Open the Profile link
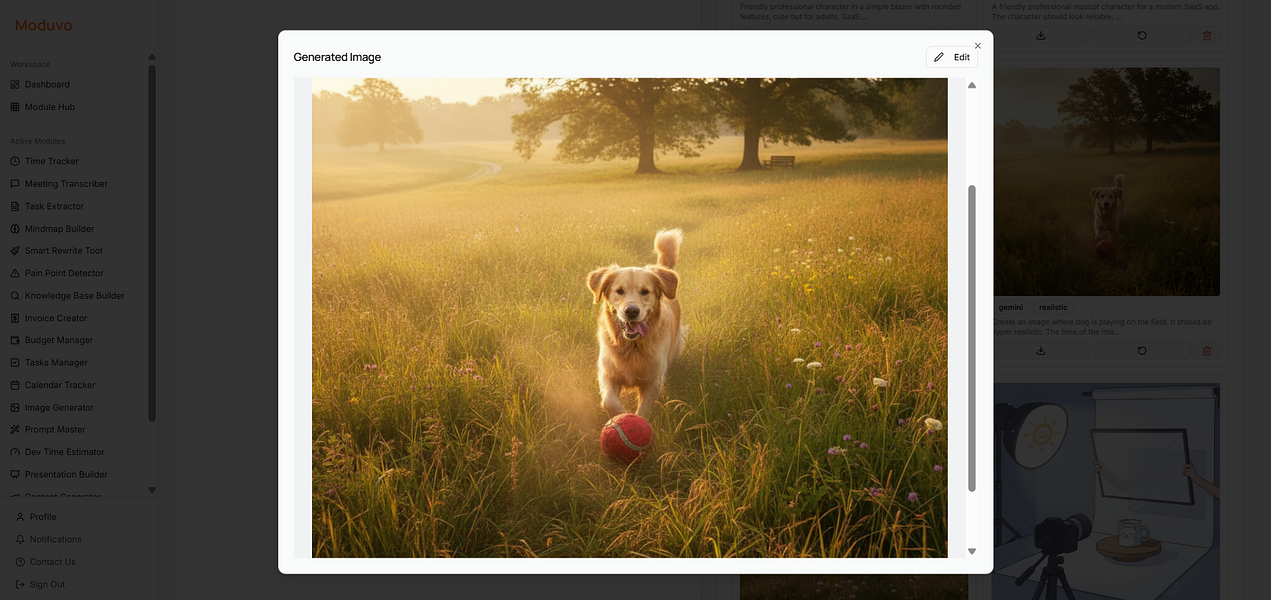 pos(42,517)
